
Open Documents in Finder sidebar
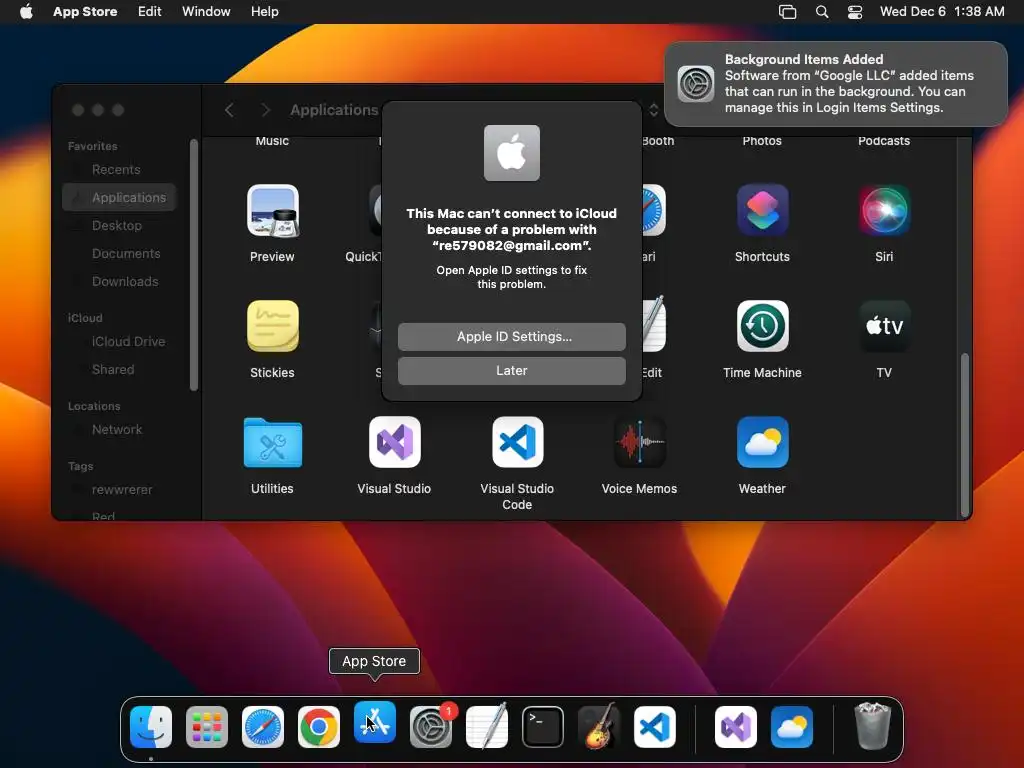coord(120,253)
